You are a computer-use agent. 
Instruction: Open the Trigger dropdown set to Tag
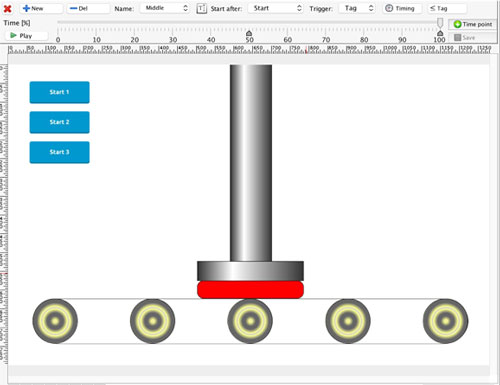pos(357,8)
